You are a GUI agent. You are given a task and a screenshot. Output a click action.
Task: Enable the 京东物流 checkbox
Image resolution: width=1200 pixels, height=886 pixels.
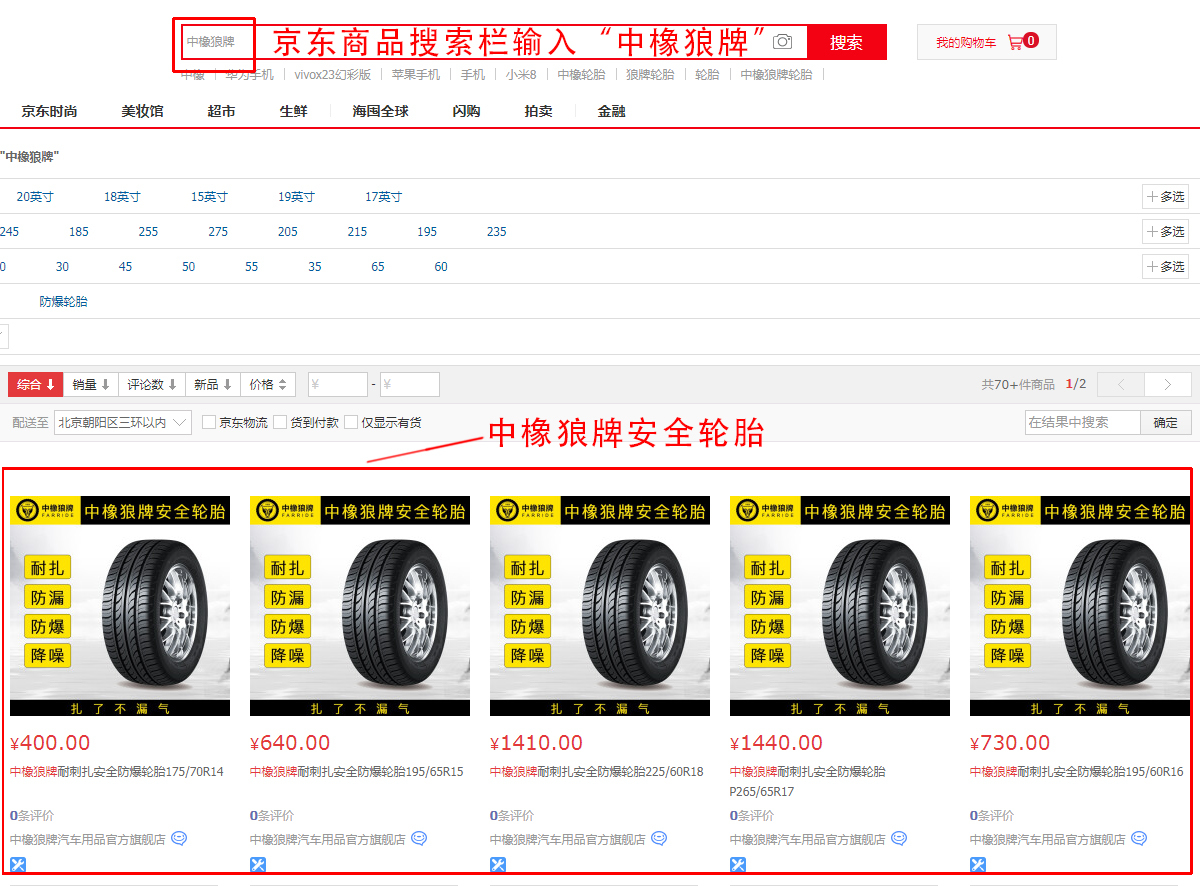tap(209, 422)
